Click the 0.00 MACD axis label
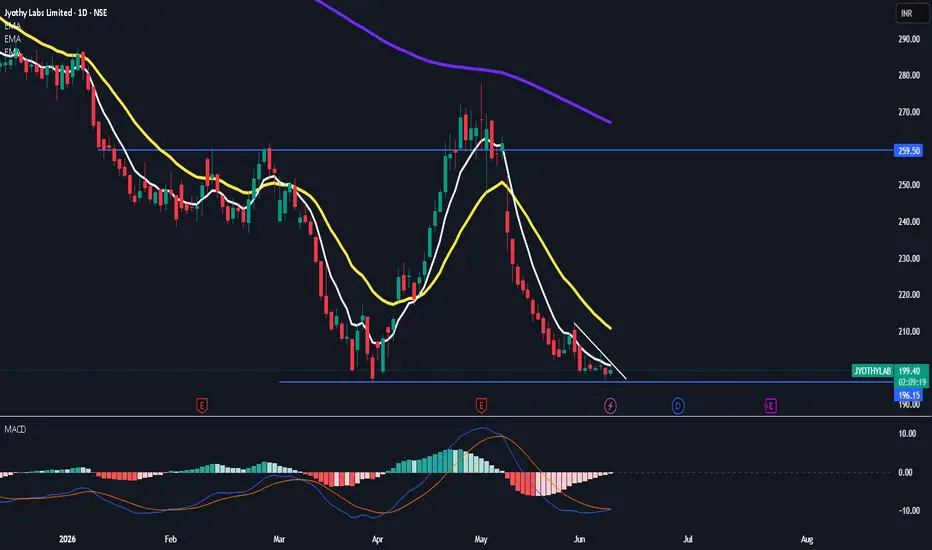Screen dimensions: 932x550 905,473
